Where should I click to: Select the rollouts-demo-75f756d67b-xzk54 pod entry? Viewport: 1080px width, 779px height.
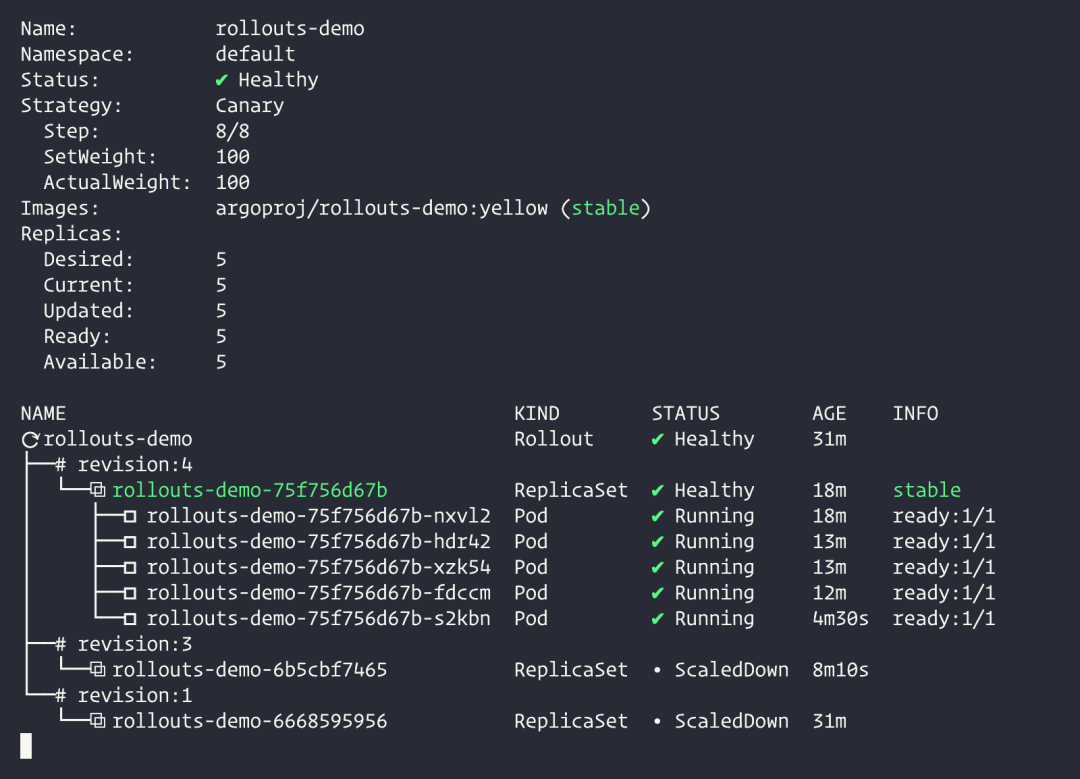(318, 568)
